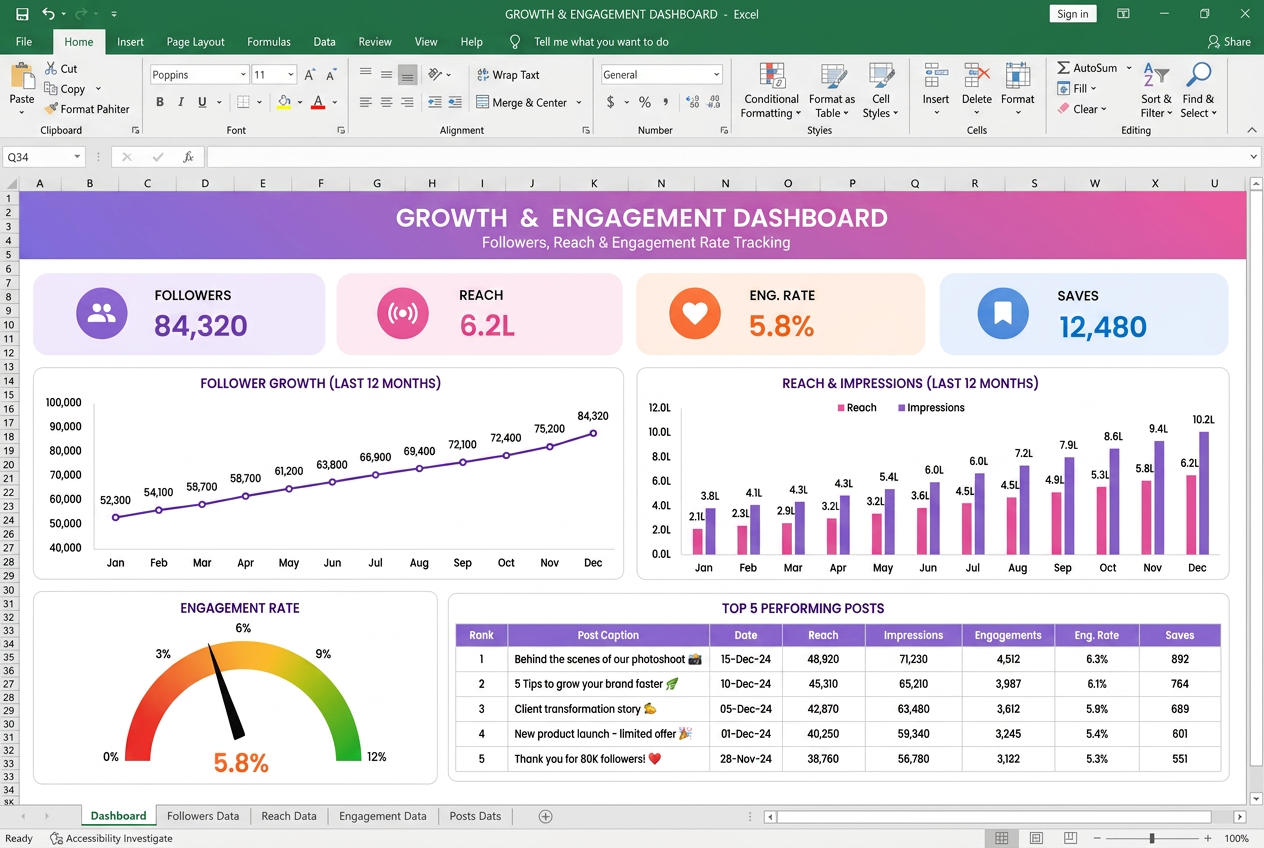1264x848 pixels.
Task: Toggle Underline formatting
Action: click(x=203, y=102)
